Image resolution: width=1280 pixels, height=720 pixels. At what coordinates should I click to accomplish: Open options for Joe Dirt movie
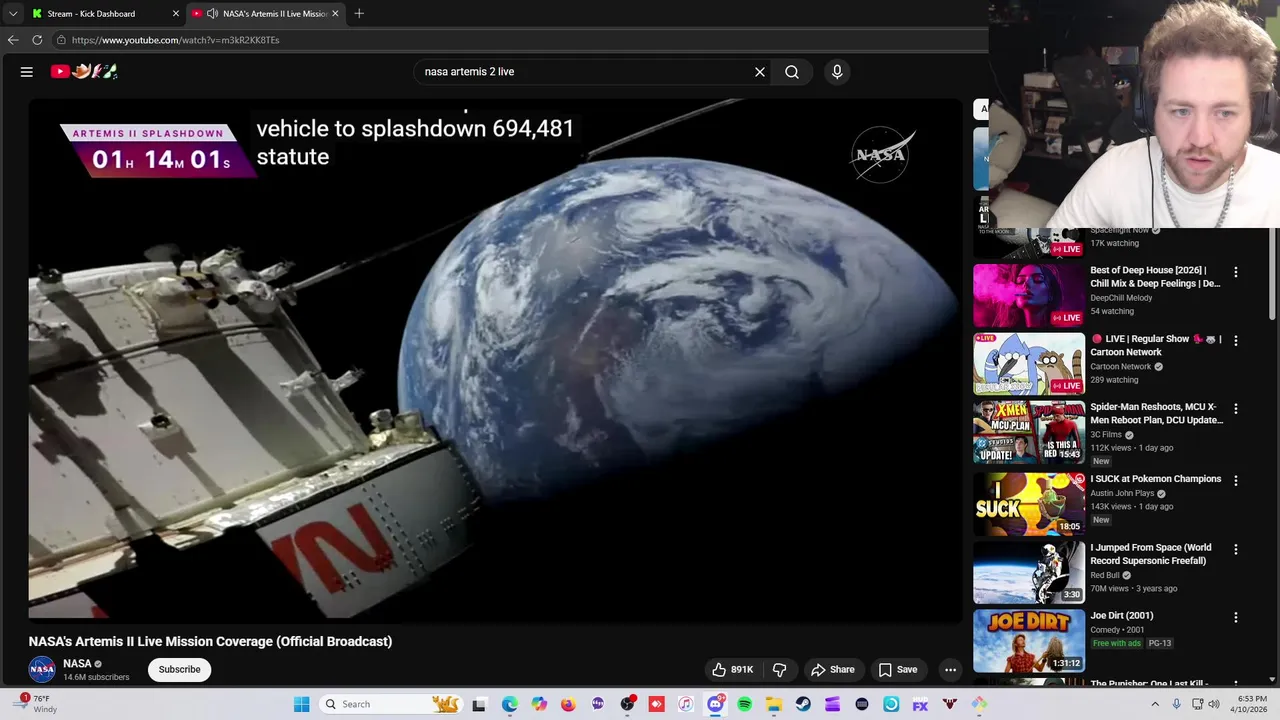point(1236,617)
